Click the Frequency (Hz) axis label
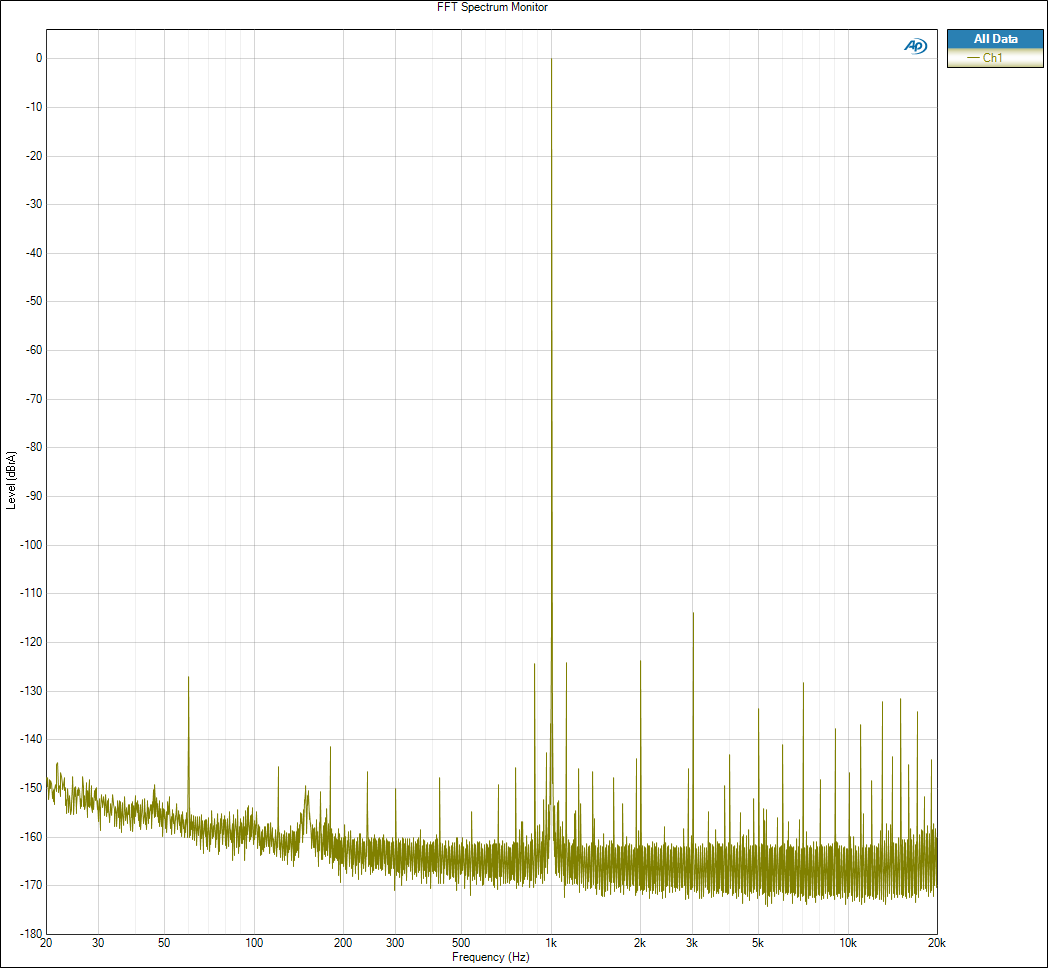Image resolution: width=1048 pixels, height=968 pixels. click(x=491, y=957)
